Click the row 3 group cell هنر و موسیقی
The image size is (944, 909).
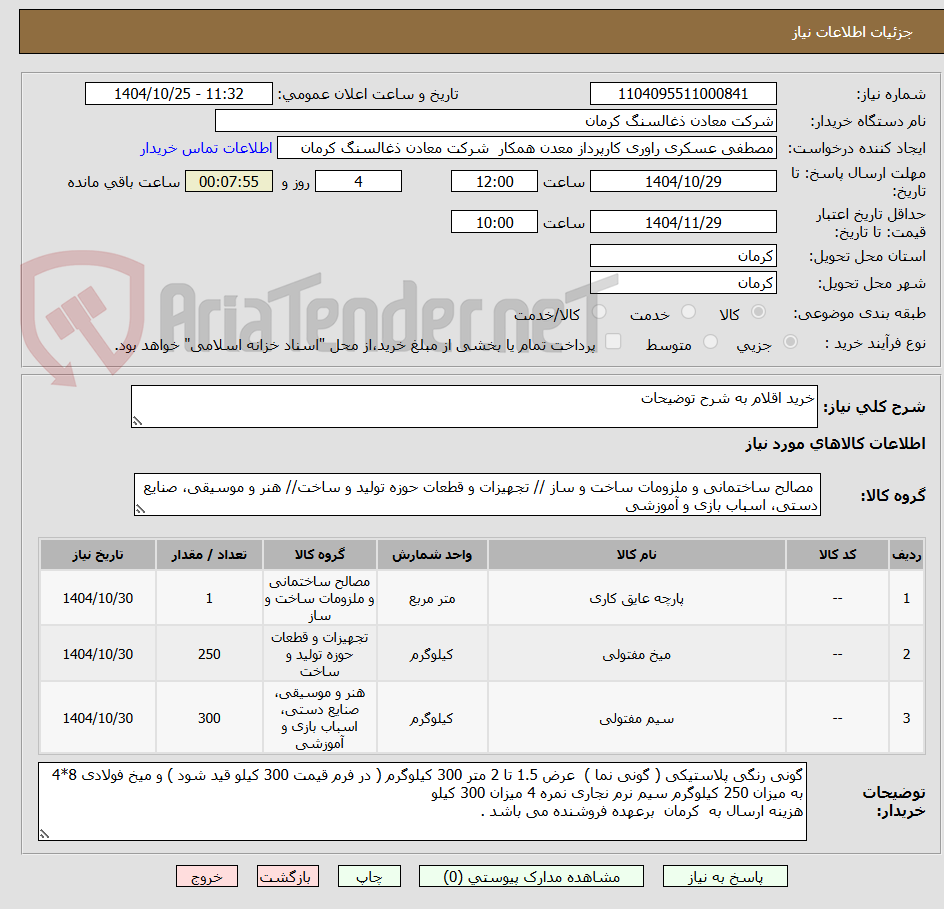pyautogui.click(x=320, y=718)
